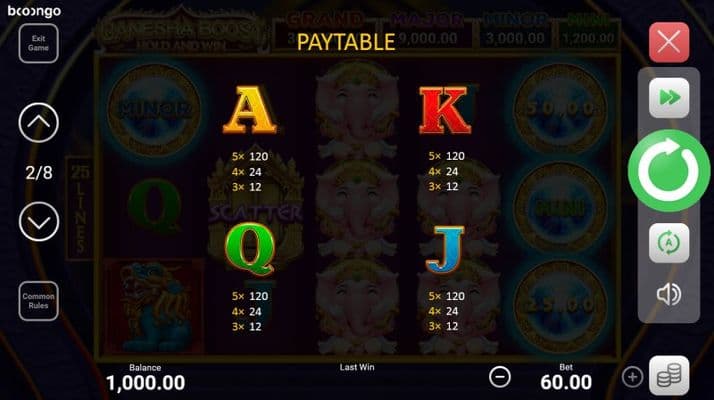Viewport: 714px width, 400px height.
Task: Click the Bet amount 60.00
Action: 566,382
